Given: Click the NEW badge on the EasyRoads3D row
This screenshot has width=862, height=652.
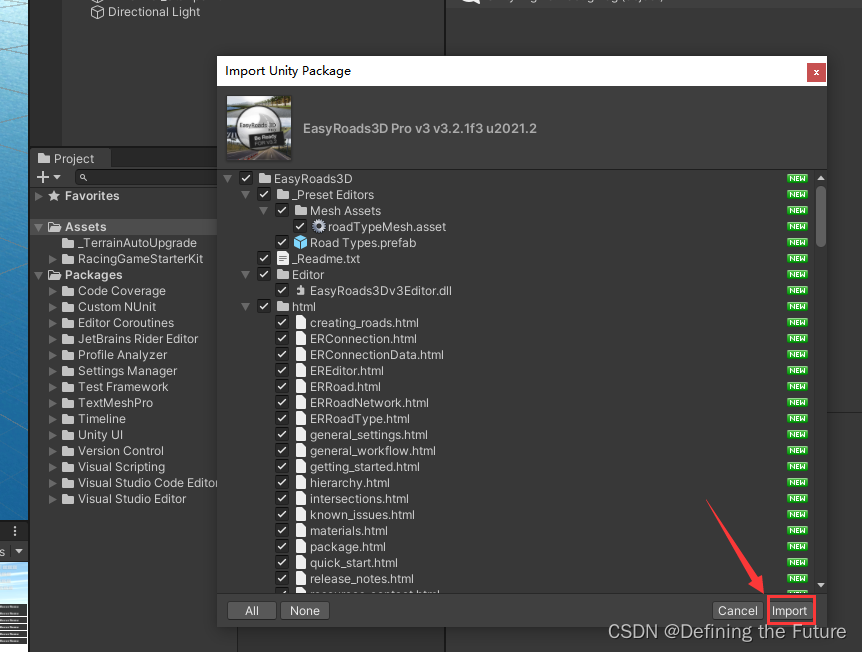Looking at the screenshot, I should coord(797,178).
